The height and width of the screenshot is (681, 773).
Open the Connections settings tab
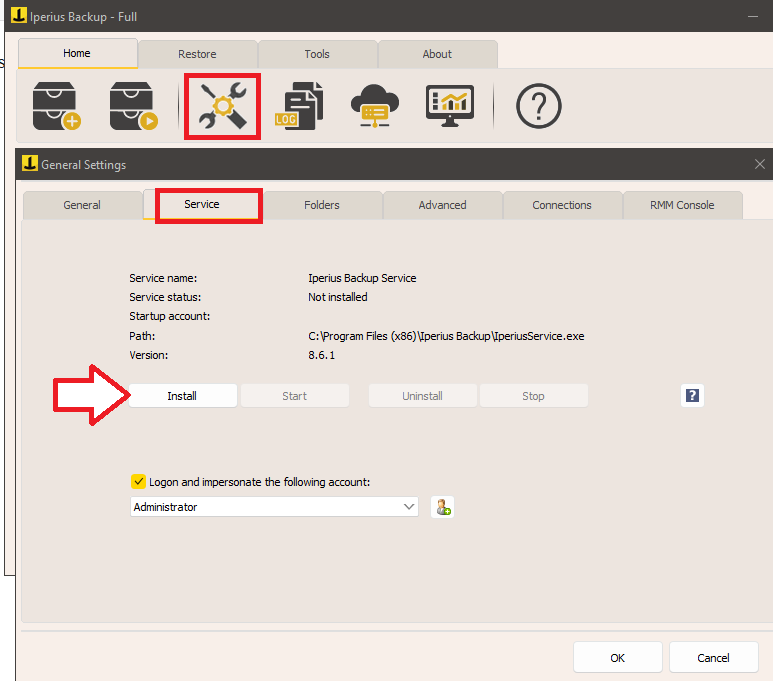point(562,205)
